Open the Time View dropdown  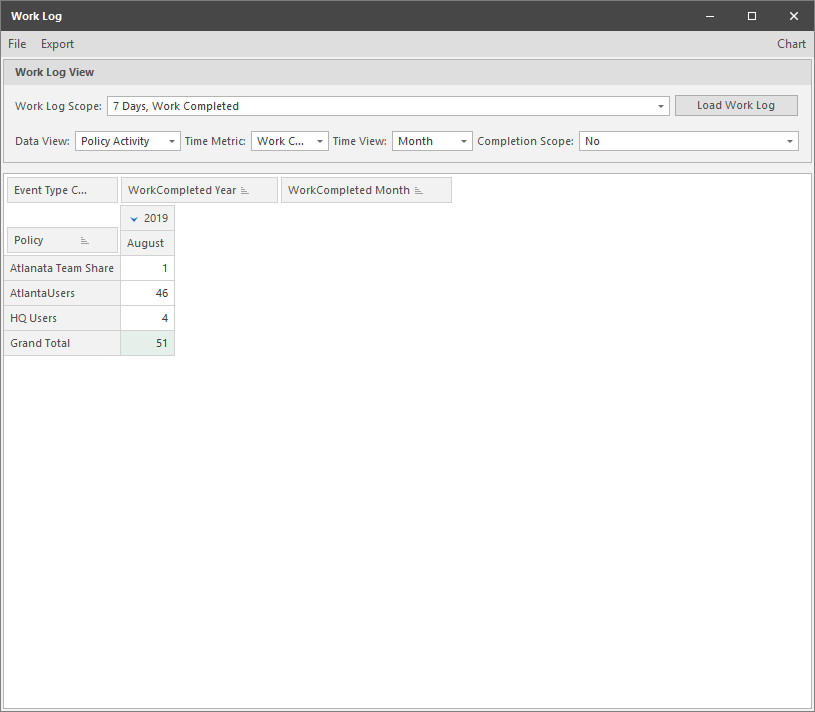point(463,141)
